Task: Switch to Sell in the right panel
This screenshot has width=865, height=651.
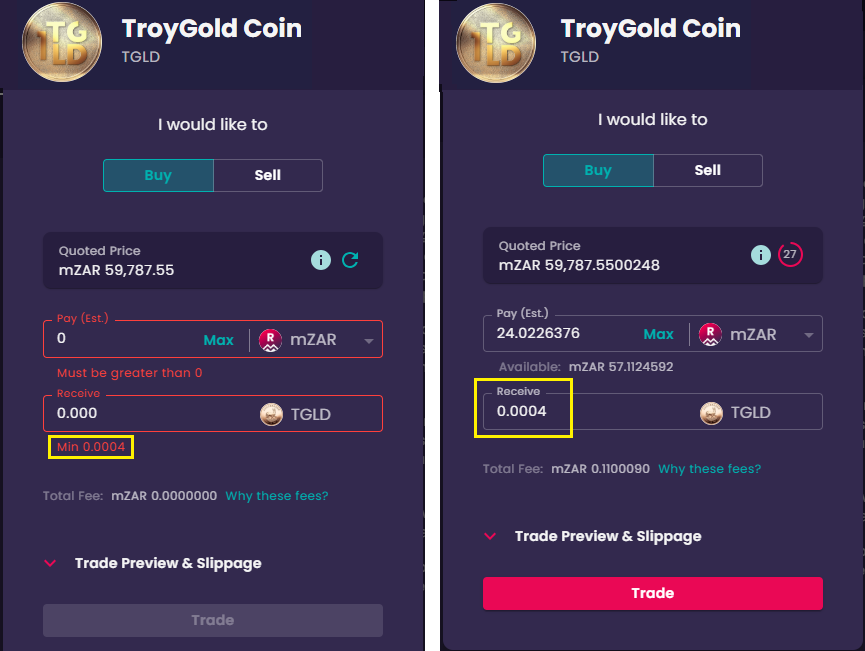Action: click(x=708, y=170)
